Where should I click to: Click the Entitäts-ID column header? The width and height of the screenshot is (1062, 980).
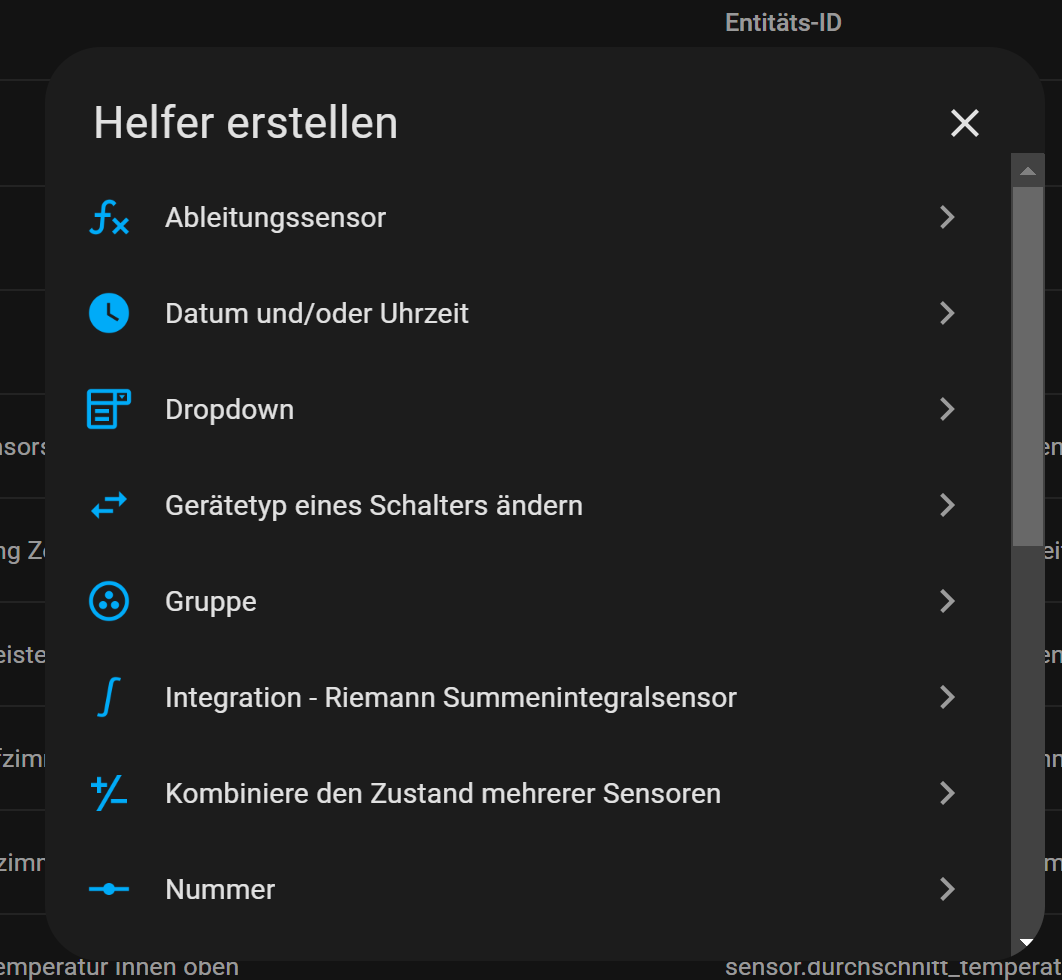tap(783, 22)
